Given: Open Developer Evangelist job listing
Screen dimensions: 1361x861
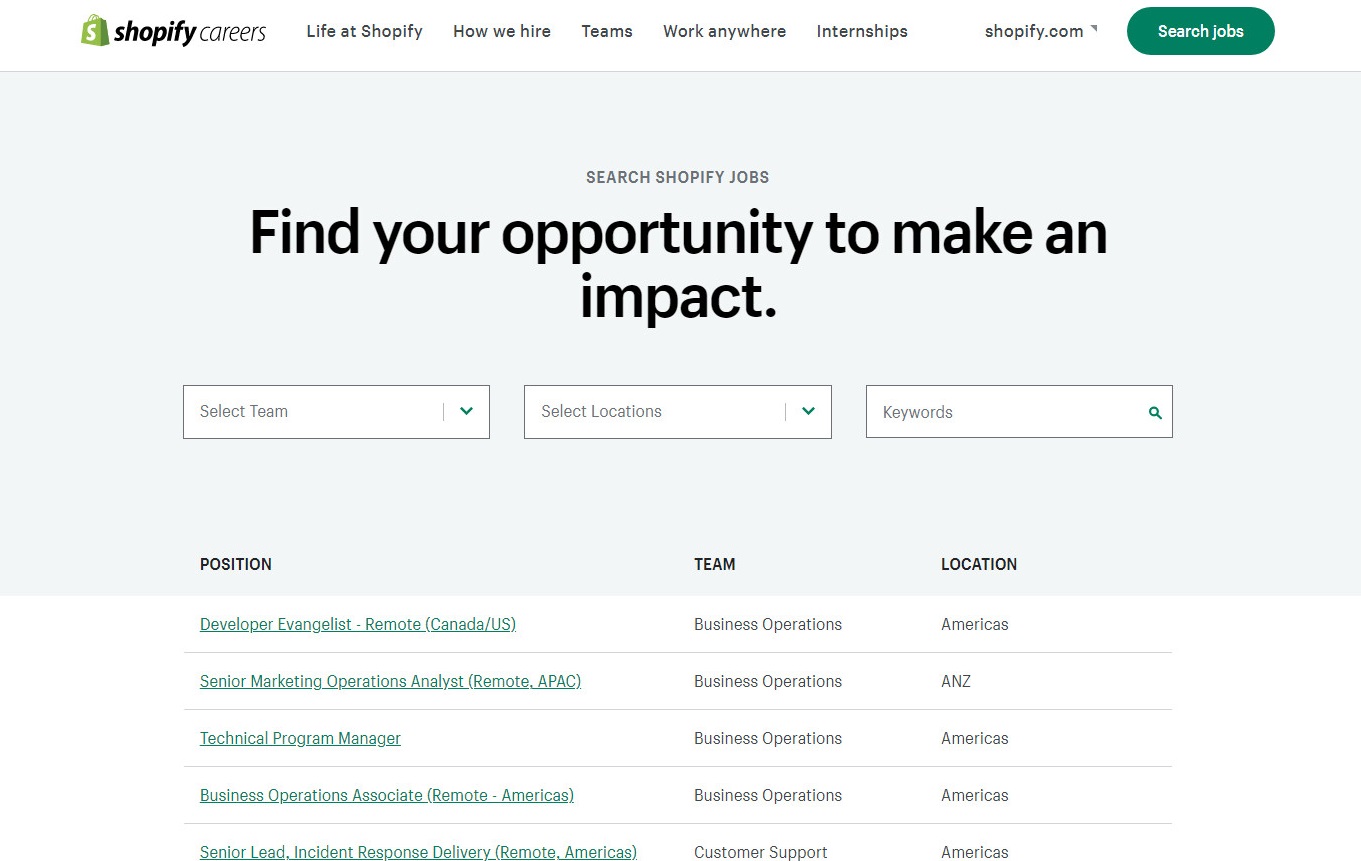Looking at the screenshot, I should click(357, 624).
